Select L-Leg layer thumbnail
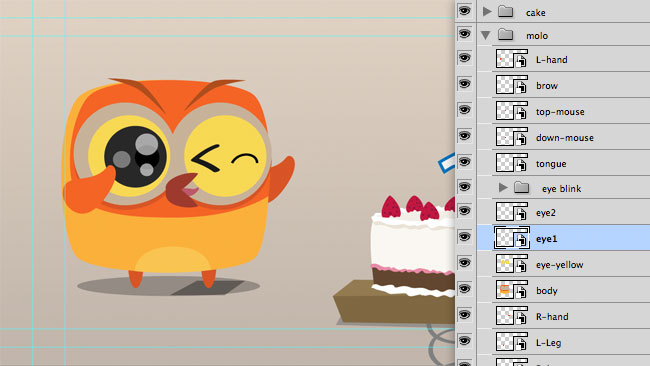The width and height of the screenshot is (650, 366). pyautogui.click(x=512, y=342)
